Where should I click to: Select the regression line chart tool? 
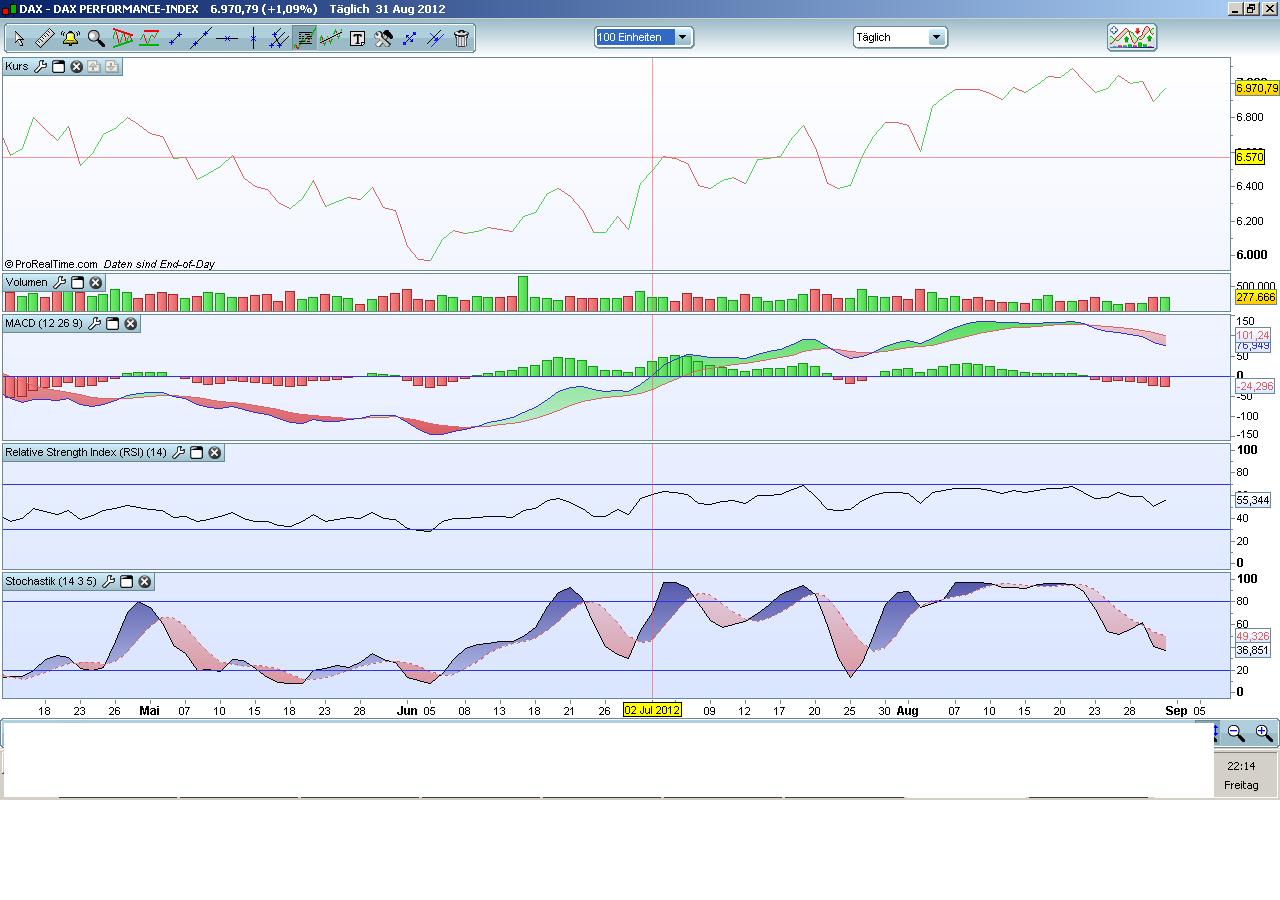click(331, 39)
